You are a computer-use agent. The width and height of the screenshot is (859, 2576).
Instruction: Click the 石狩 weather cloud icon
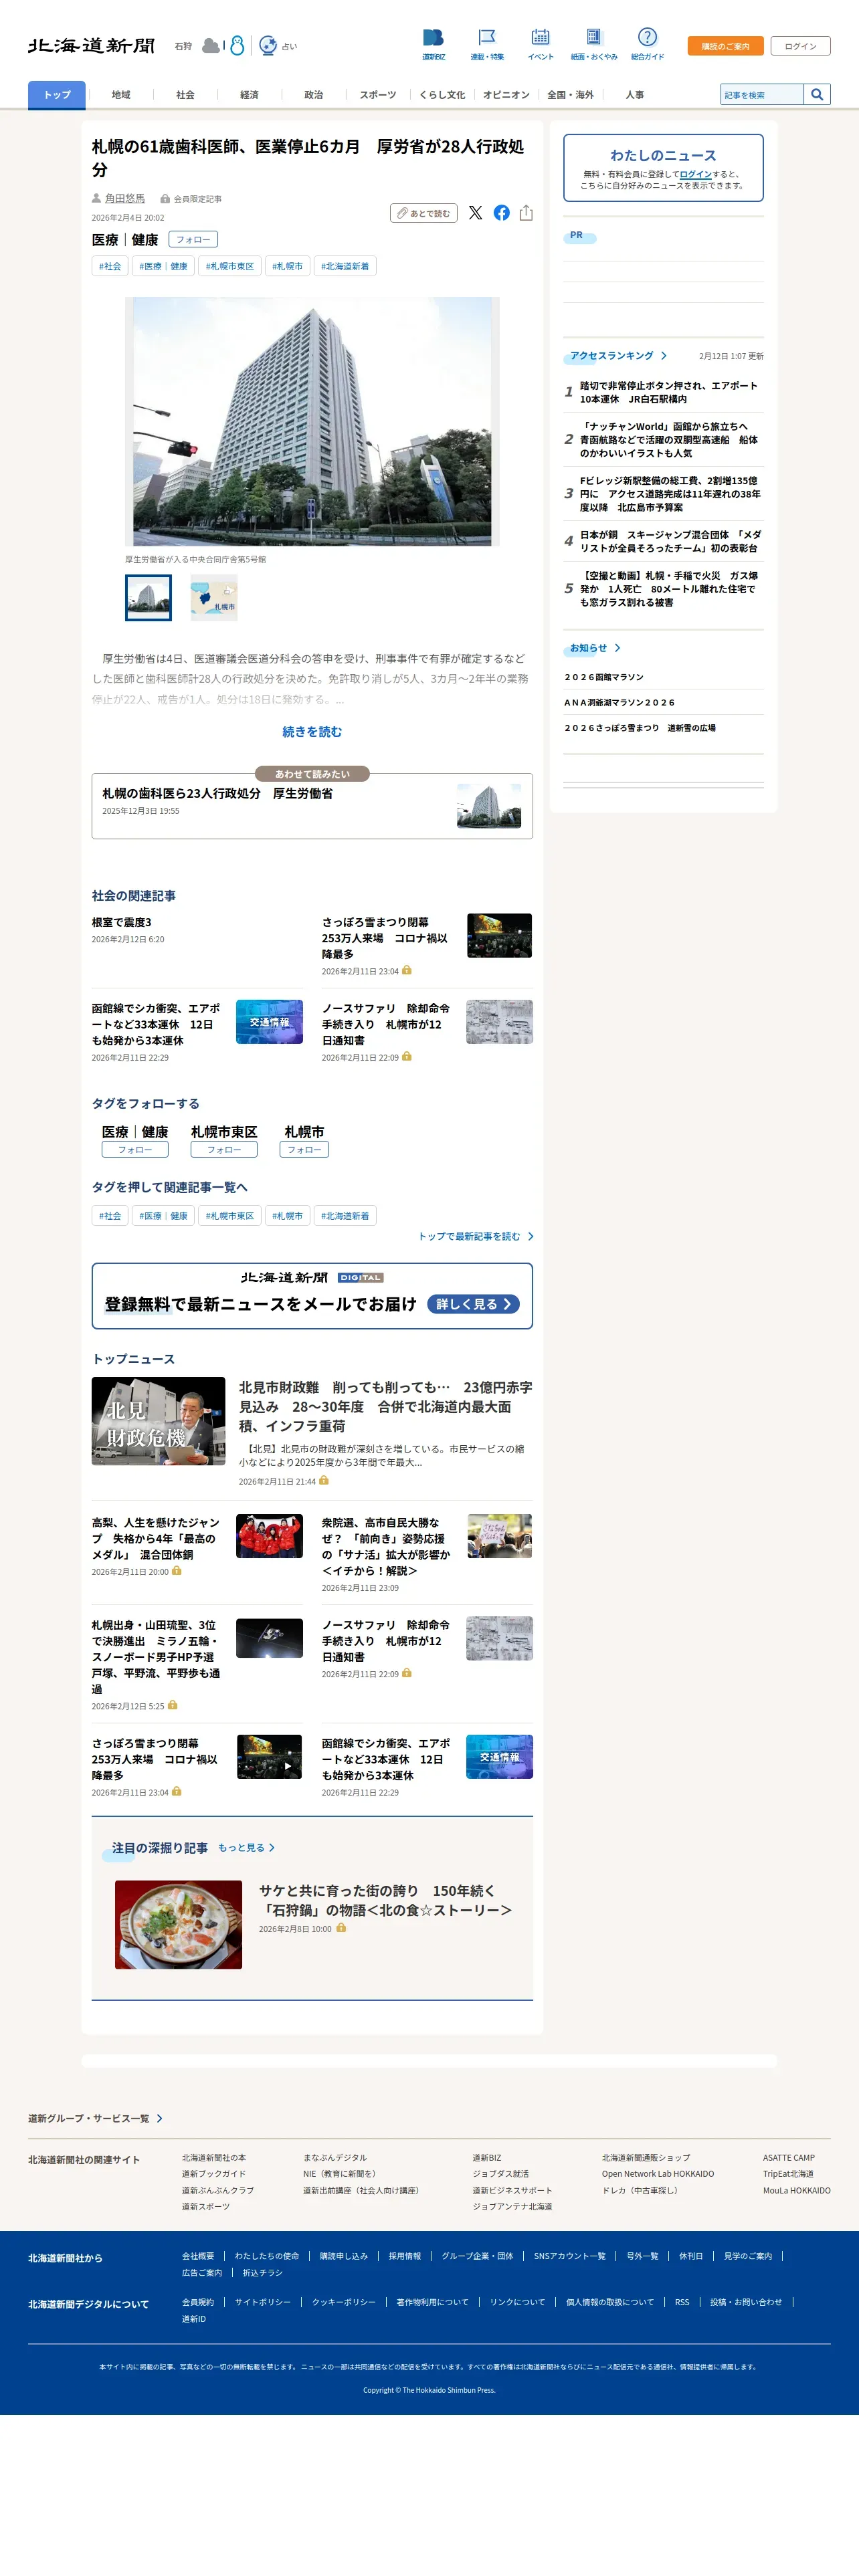(x=211, y=46)
